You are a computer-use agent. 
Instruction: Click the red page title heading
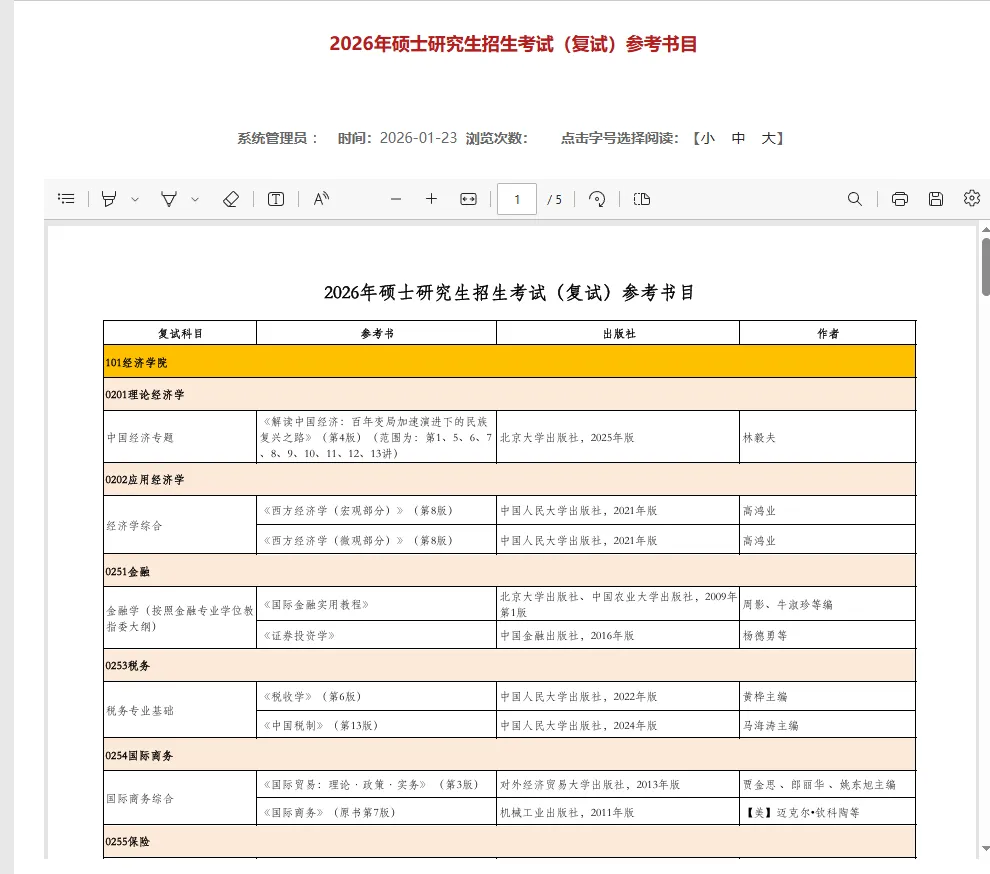513,44
